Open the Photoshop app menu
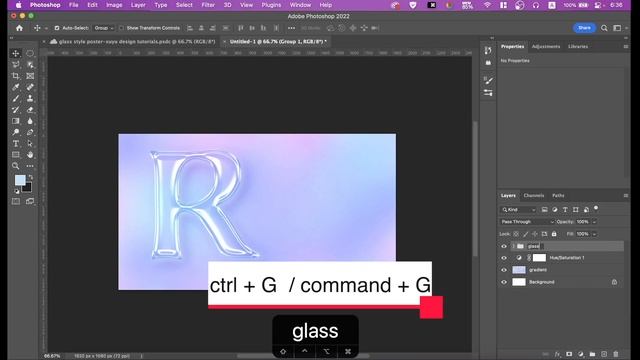 (45, 5)
